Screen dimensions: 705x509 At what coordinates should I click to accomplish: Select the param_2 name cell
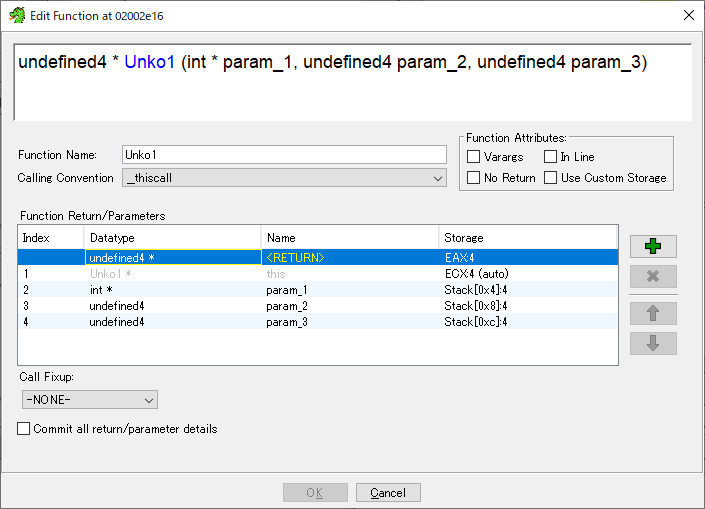click(x=350, y=306)
